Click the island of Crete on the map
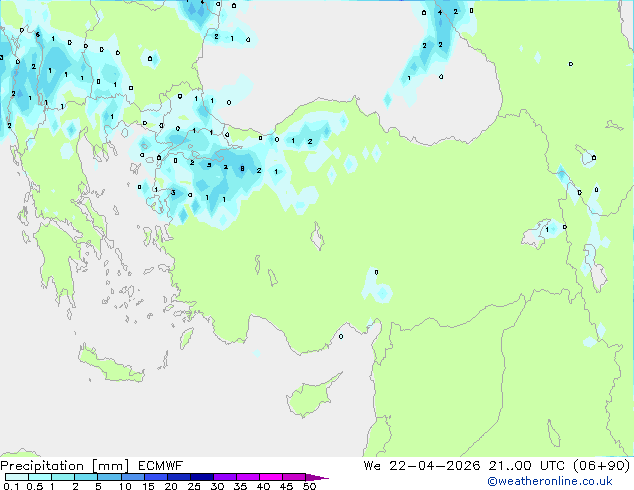 111,365
